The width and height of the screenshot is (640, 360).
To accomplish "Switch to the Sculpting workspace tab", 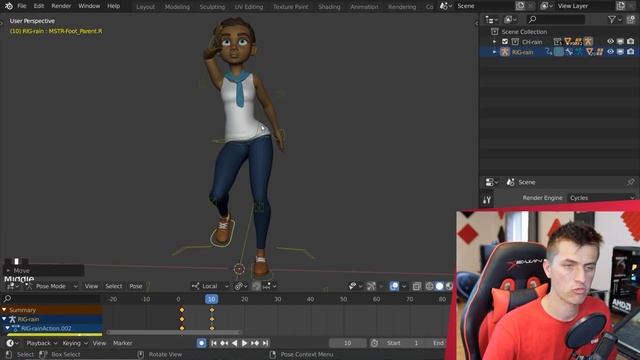I will pyautogui.click(x=212, y=7).
